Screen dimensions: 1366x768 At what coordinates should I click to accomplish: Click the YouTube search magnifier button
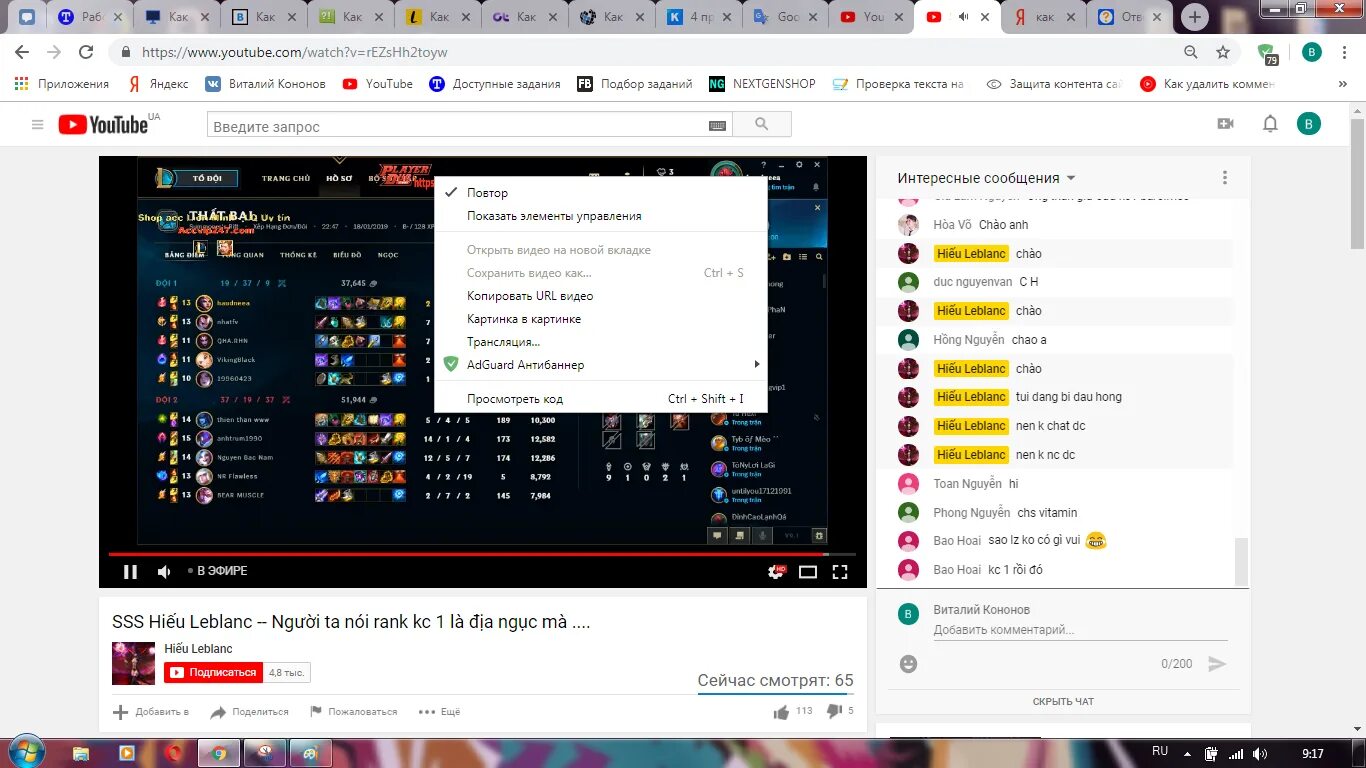point(762,124)
